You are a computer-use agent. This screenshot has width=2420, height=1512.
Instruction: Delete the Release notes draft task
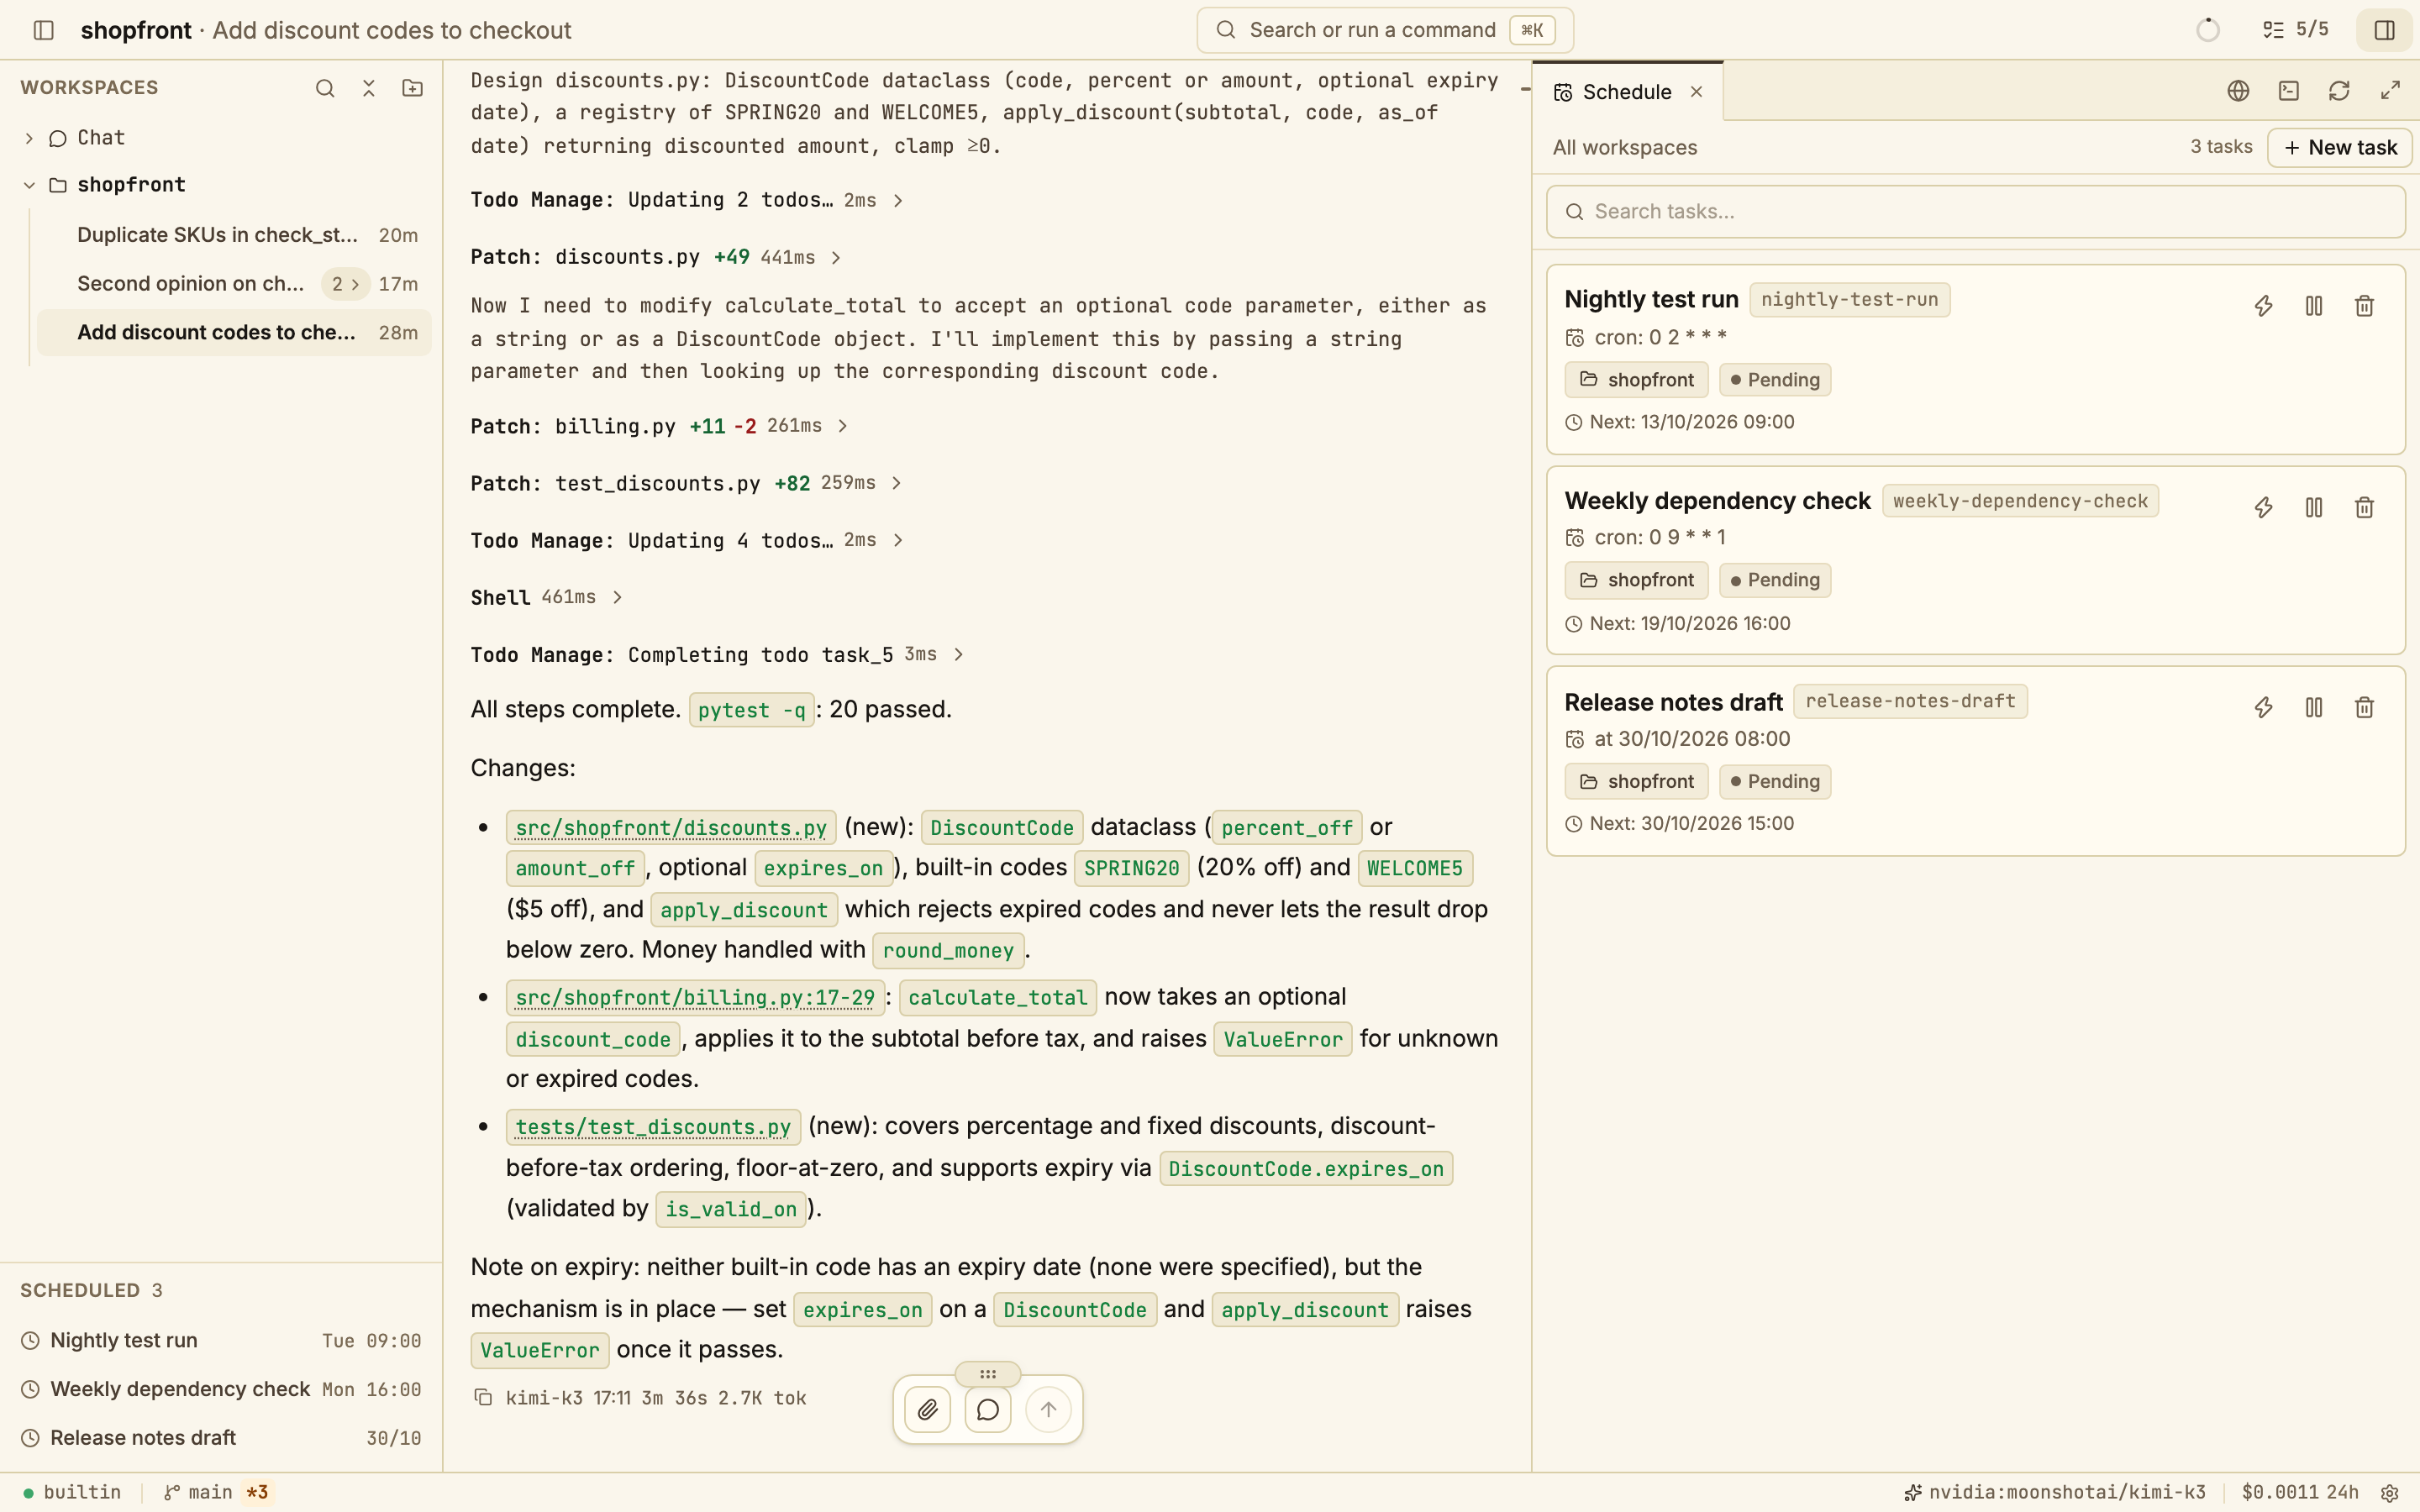[x=2364, y=708]
